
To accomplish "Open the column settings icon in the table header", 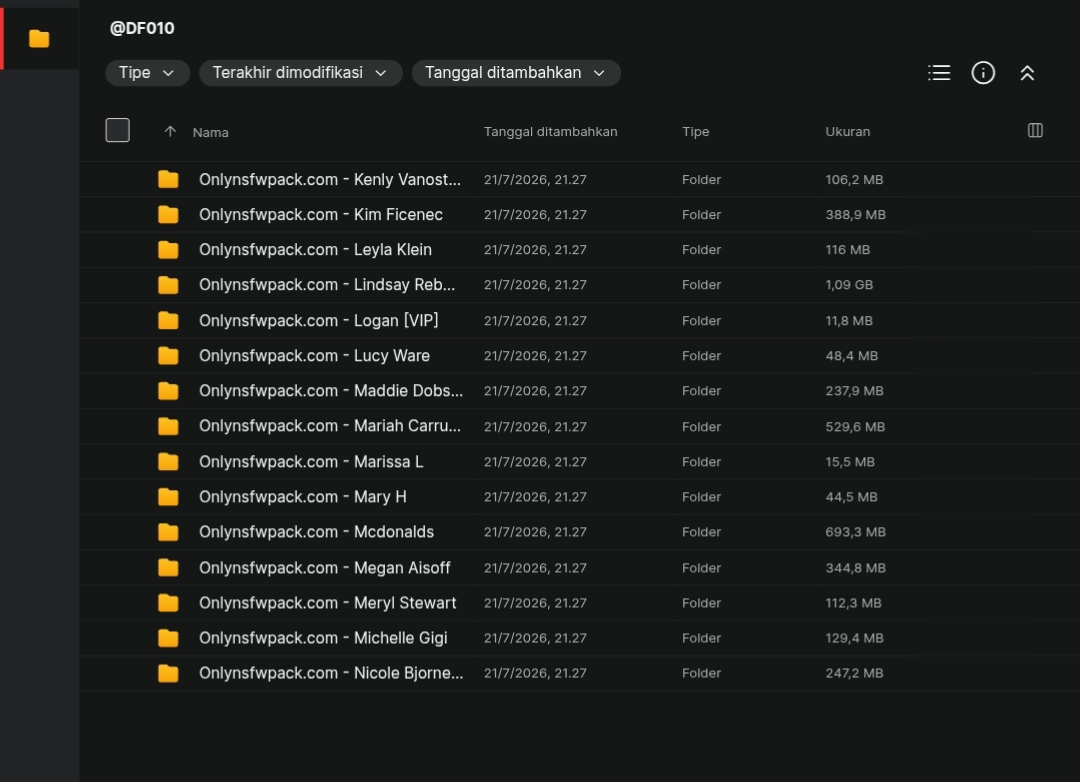I will click(x=1035, y=130).
